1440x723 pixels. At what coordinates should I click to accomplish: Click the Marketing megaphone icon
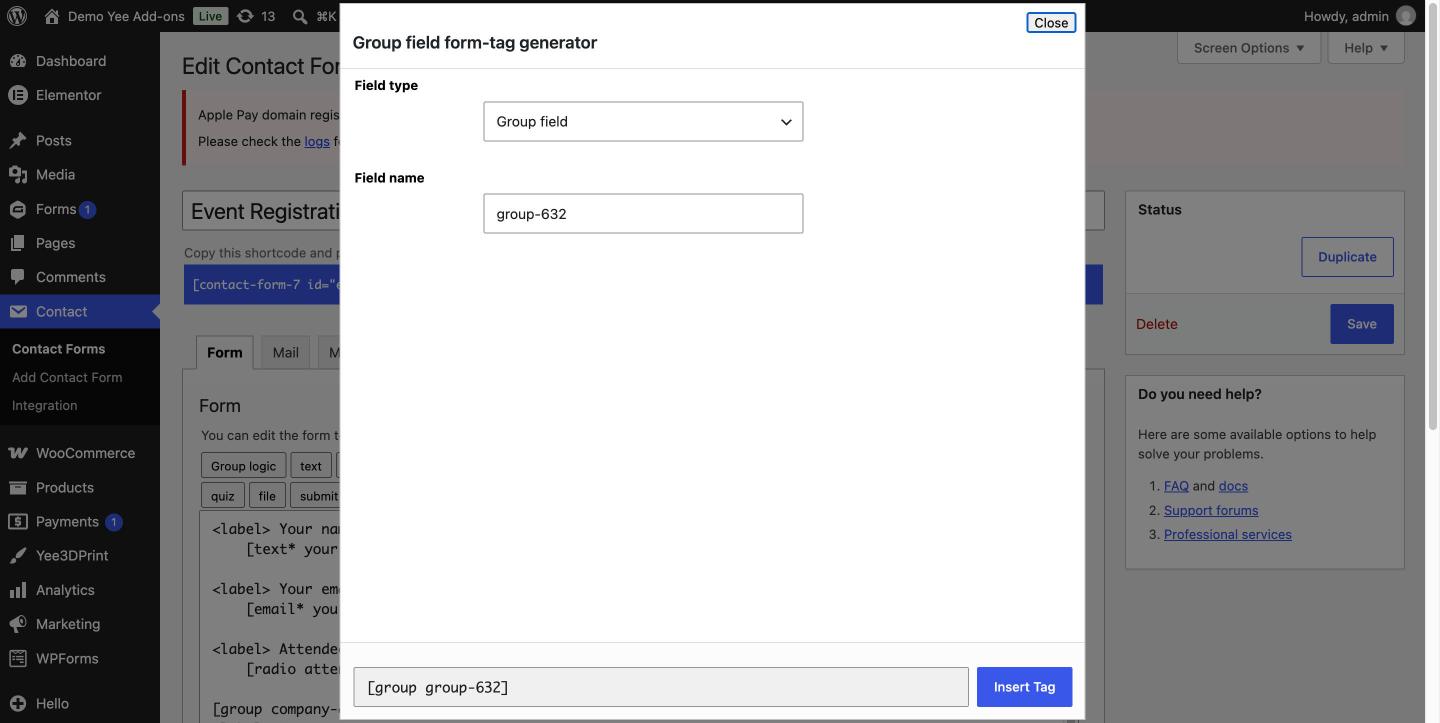17,624
